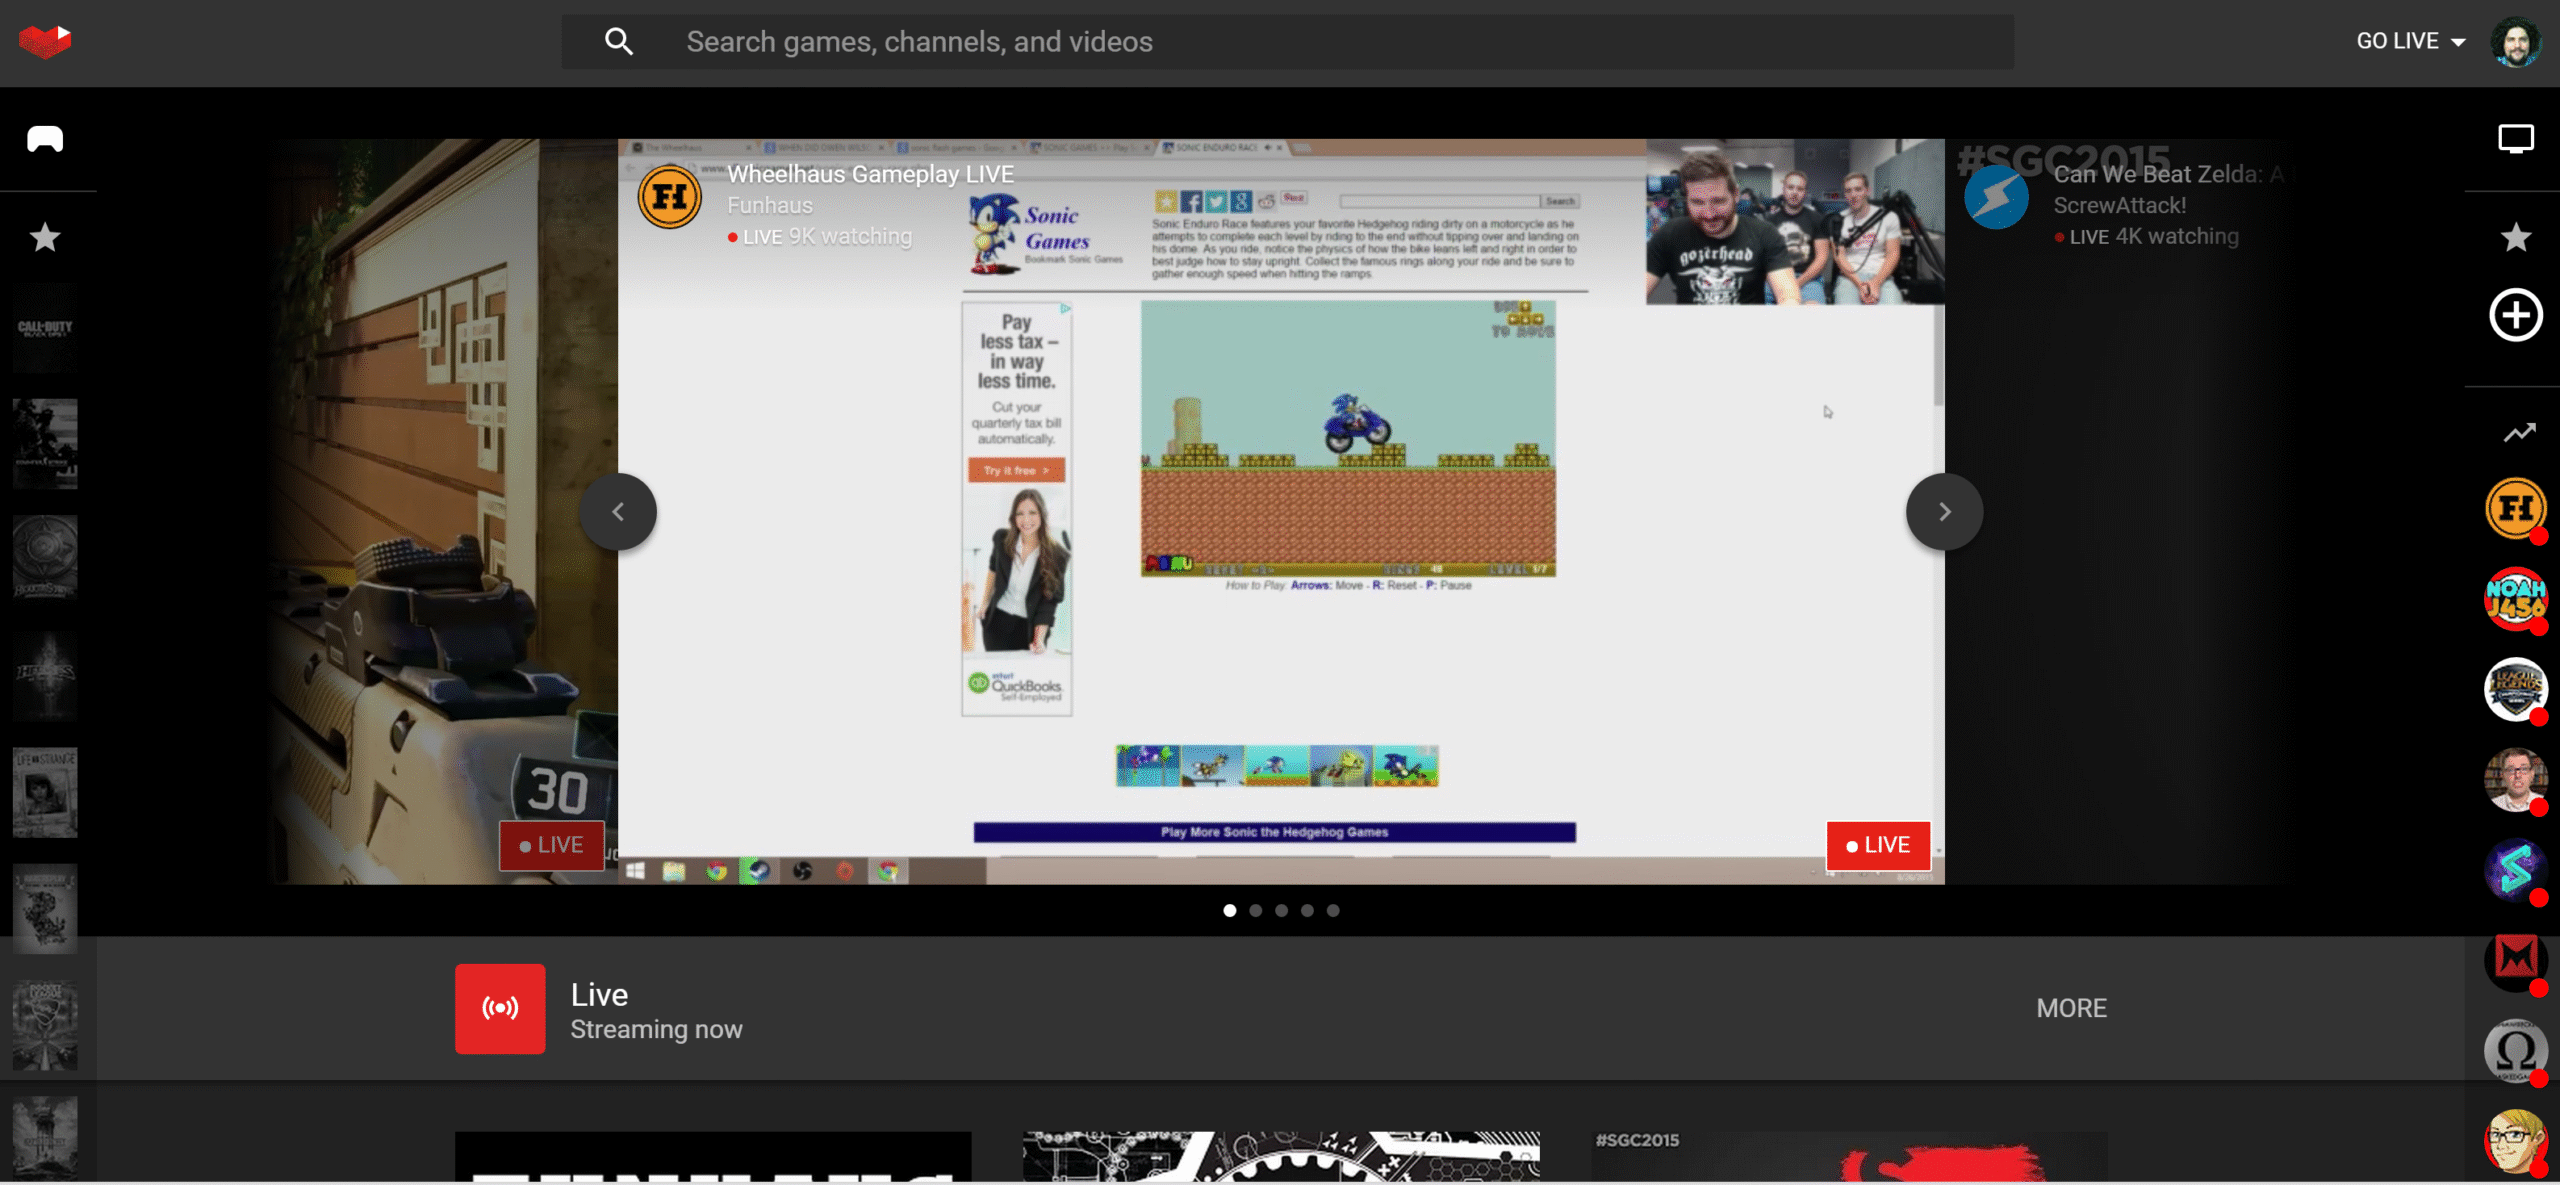This screenshot has height=1185, width=2560.
Task: Select the fourth carousel dot
Action: [x=1307, y=910]
